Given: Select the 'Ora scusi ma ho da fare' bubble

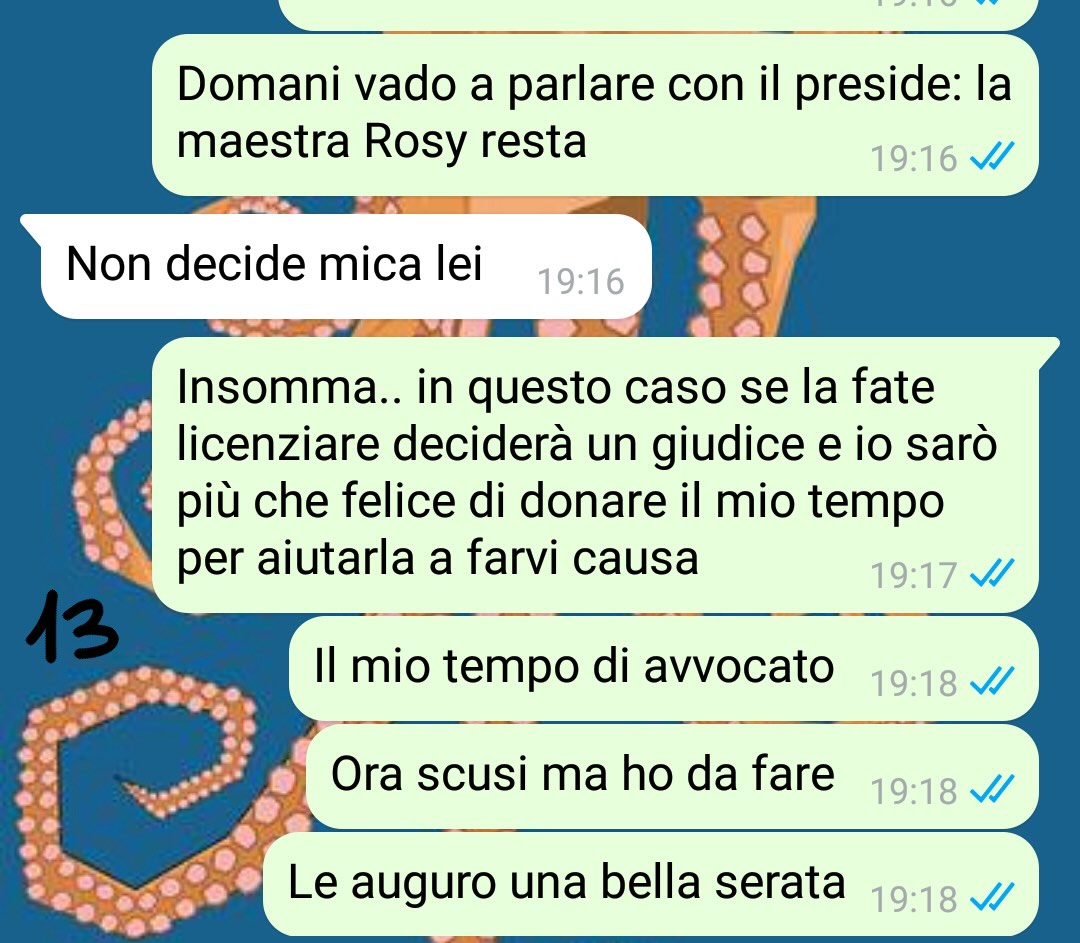Looking at the screenshot, I should pyautogui.click(x=672, y=776).
